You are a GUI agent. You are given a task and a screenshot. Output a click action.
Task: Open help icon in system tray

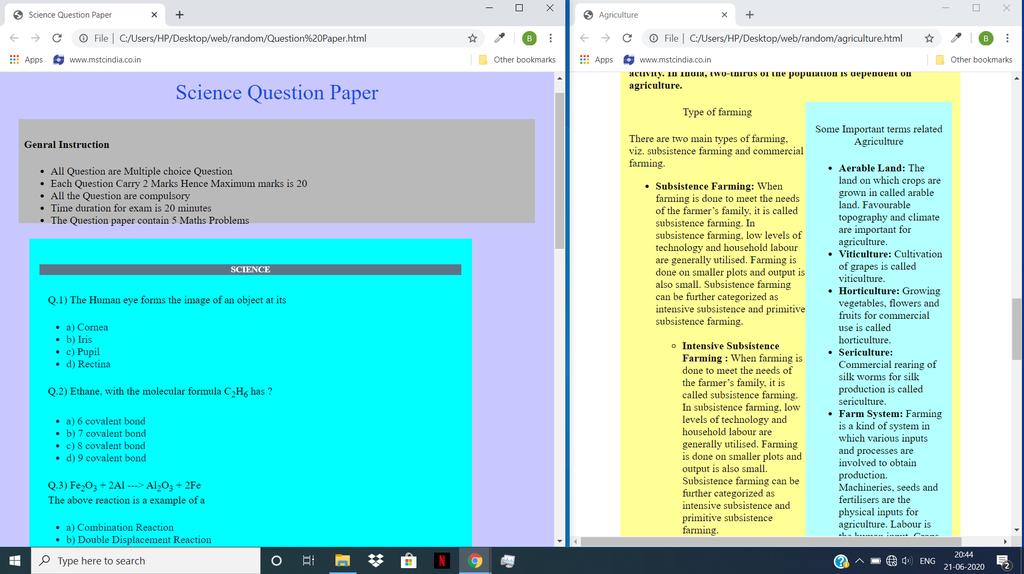[x=841, y=561]
